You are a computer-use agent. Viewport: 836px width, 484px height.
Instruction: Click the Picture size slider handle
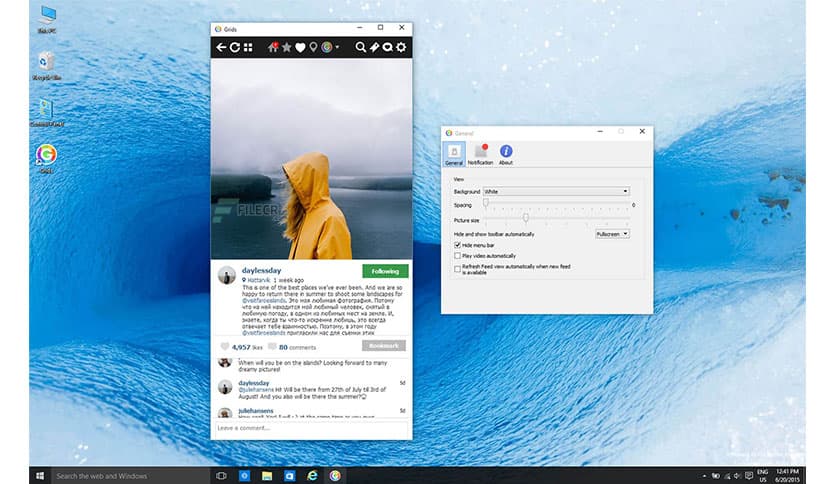(x=526, y=218)
